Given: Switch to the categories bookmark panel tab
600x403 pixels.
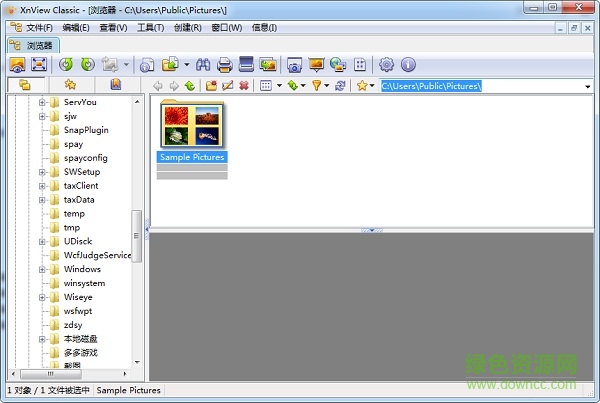Looking at the screenshot, I should (116, 85).
